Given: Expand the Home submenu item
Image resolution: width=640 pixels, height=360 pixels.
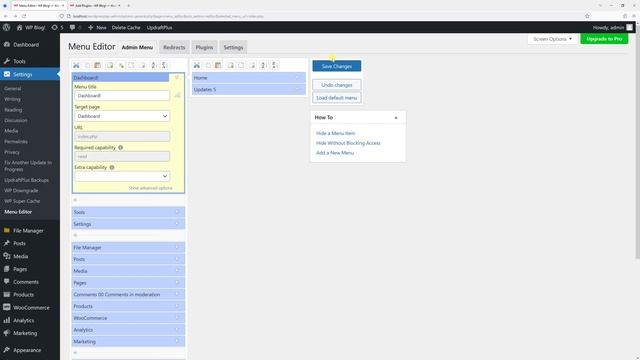Looking at the screenshot, I should pyautogui.click(x=298, y=78).
